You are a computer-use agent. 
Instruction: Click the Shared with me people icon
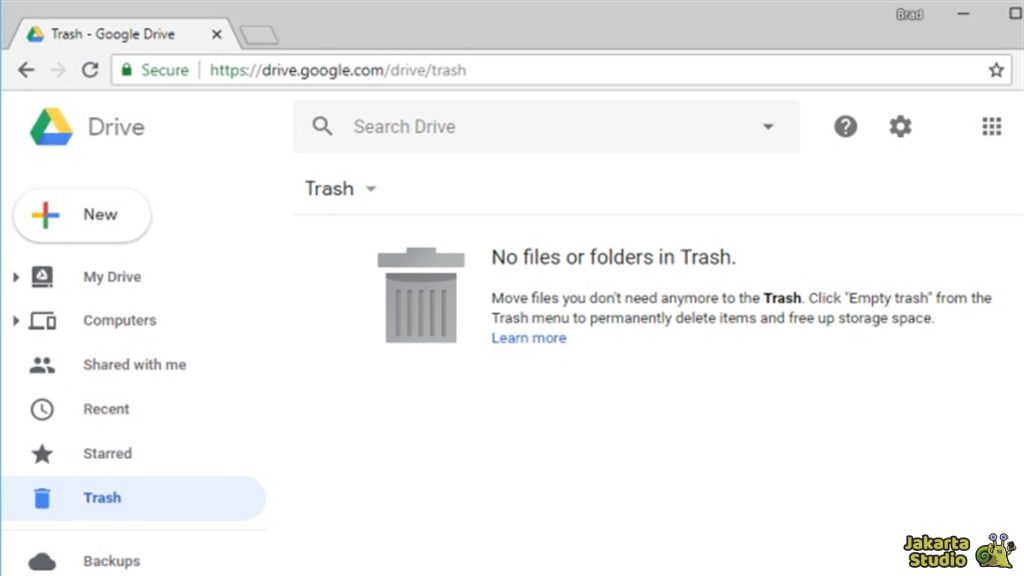[x=42, y=364]
